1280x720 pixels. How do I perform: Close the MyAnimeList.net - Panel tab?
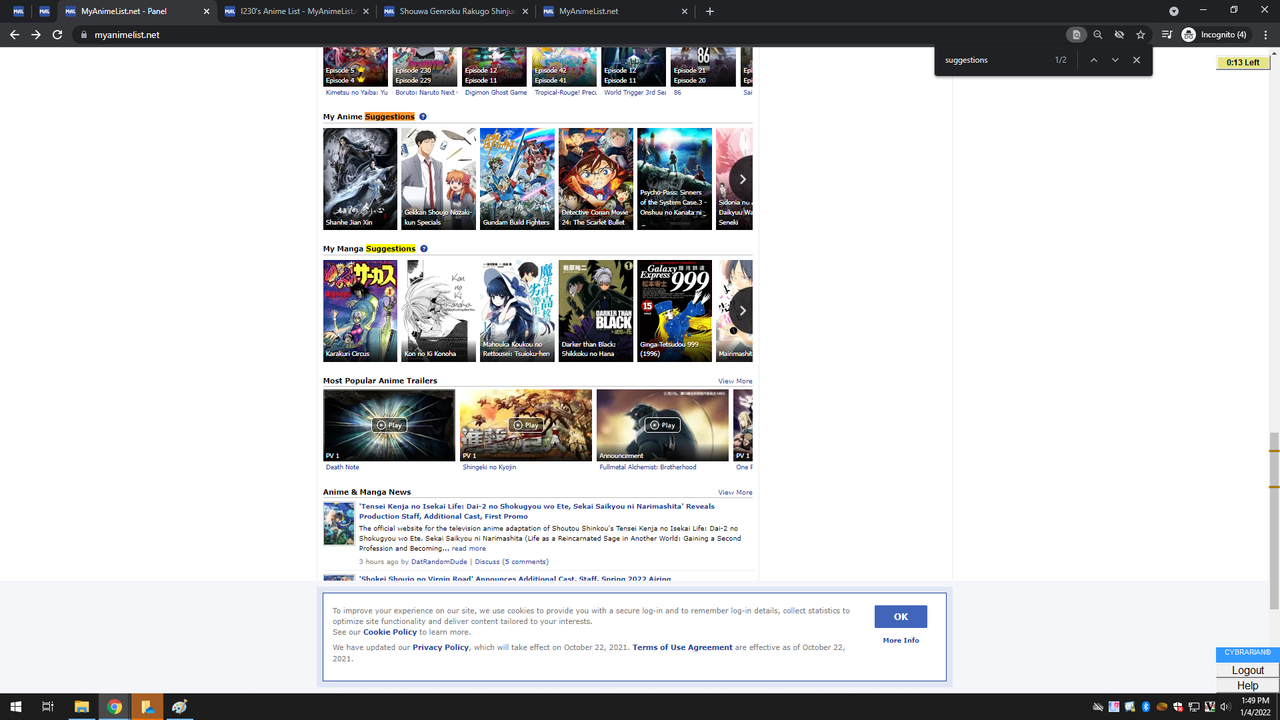(207, 11)
